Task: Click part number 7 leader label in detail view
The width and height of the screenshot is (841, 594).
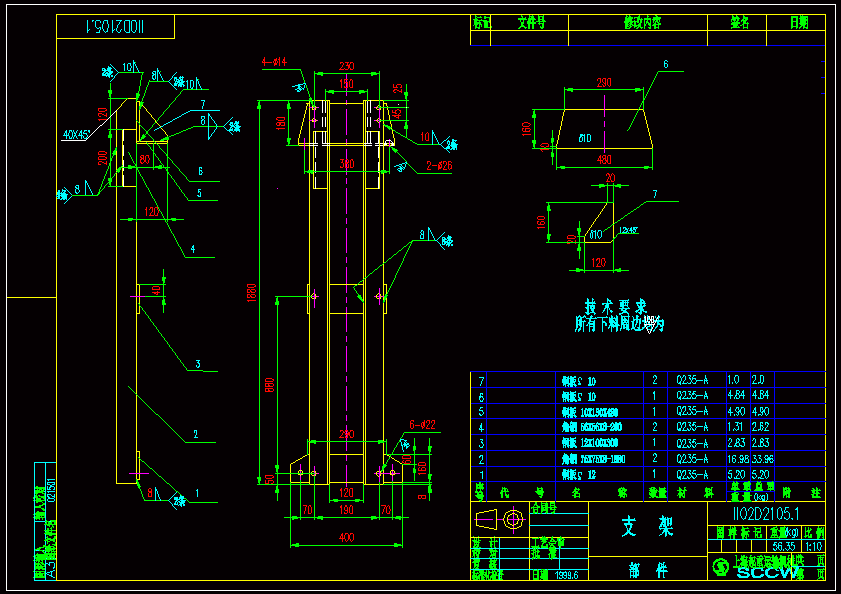Action: pos(655,194)
